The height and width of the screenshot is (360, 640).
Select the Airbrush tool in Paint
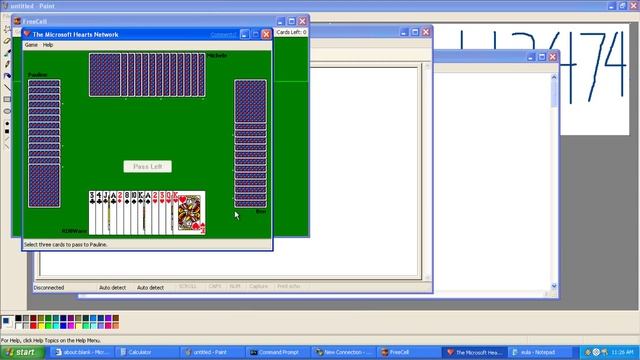pyautogui.click(x=7, y=76)
